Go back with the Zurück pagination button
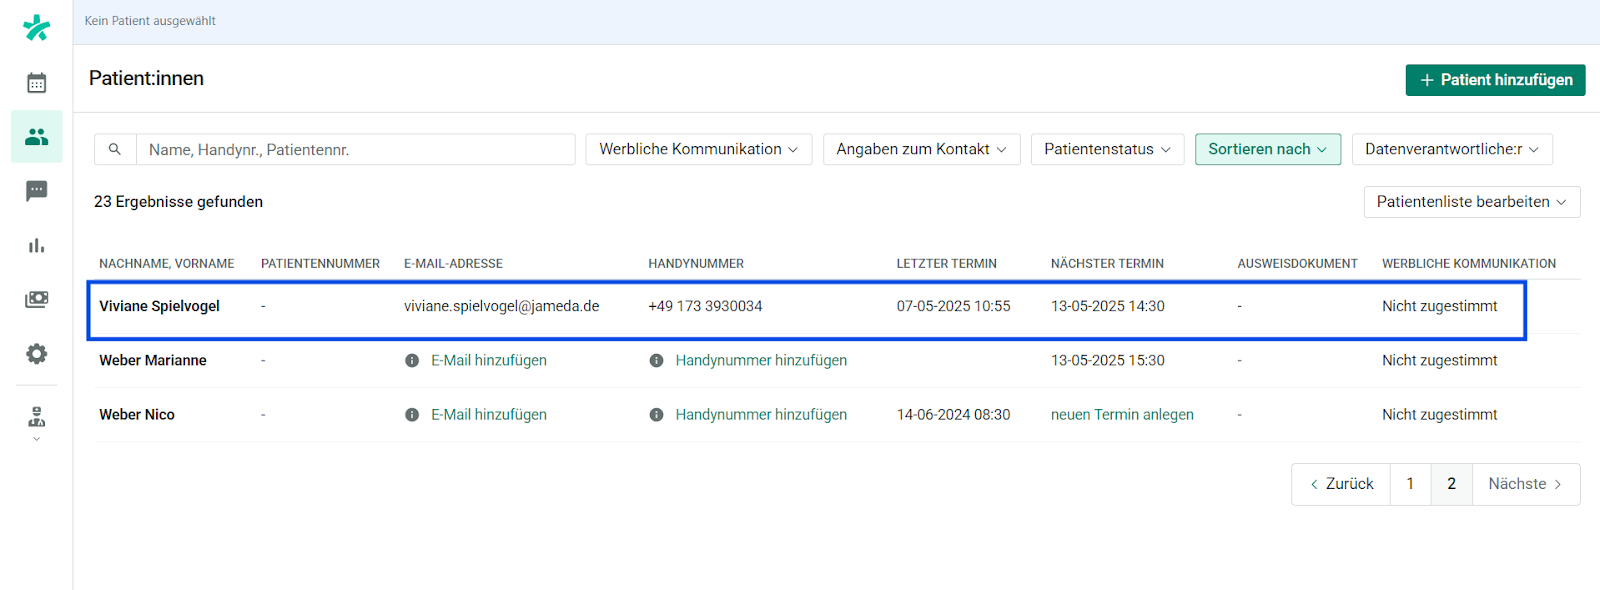This screenshot has width=1600, height=590. click(1341, 484)
